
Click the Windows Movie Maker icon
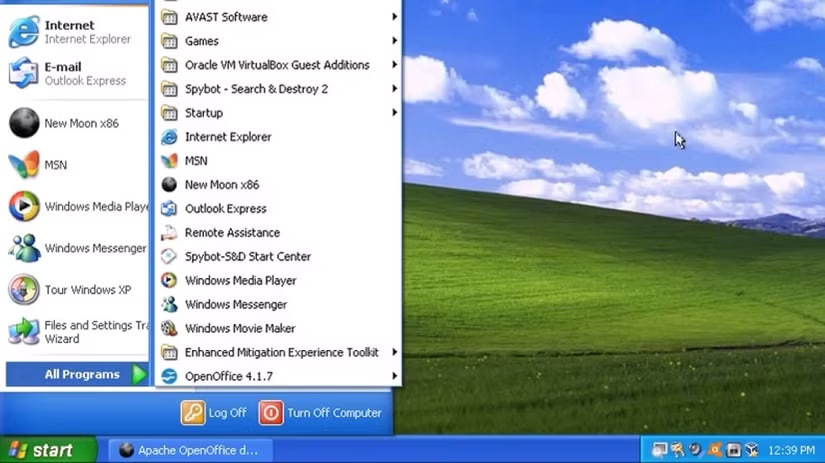169,328
